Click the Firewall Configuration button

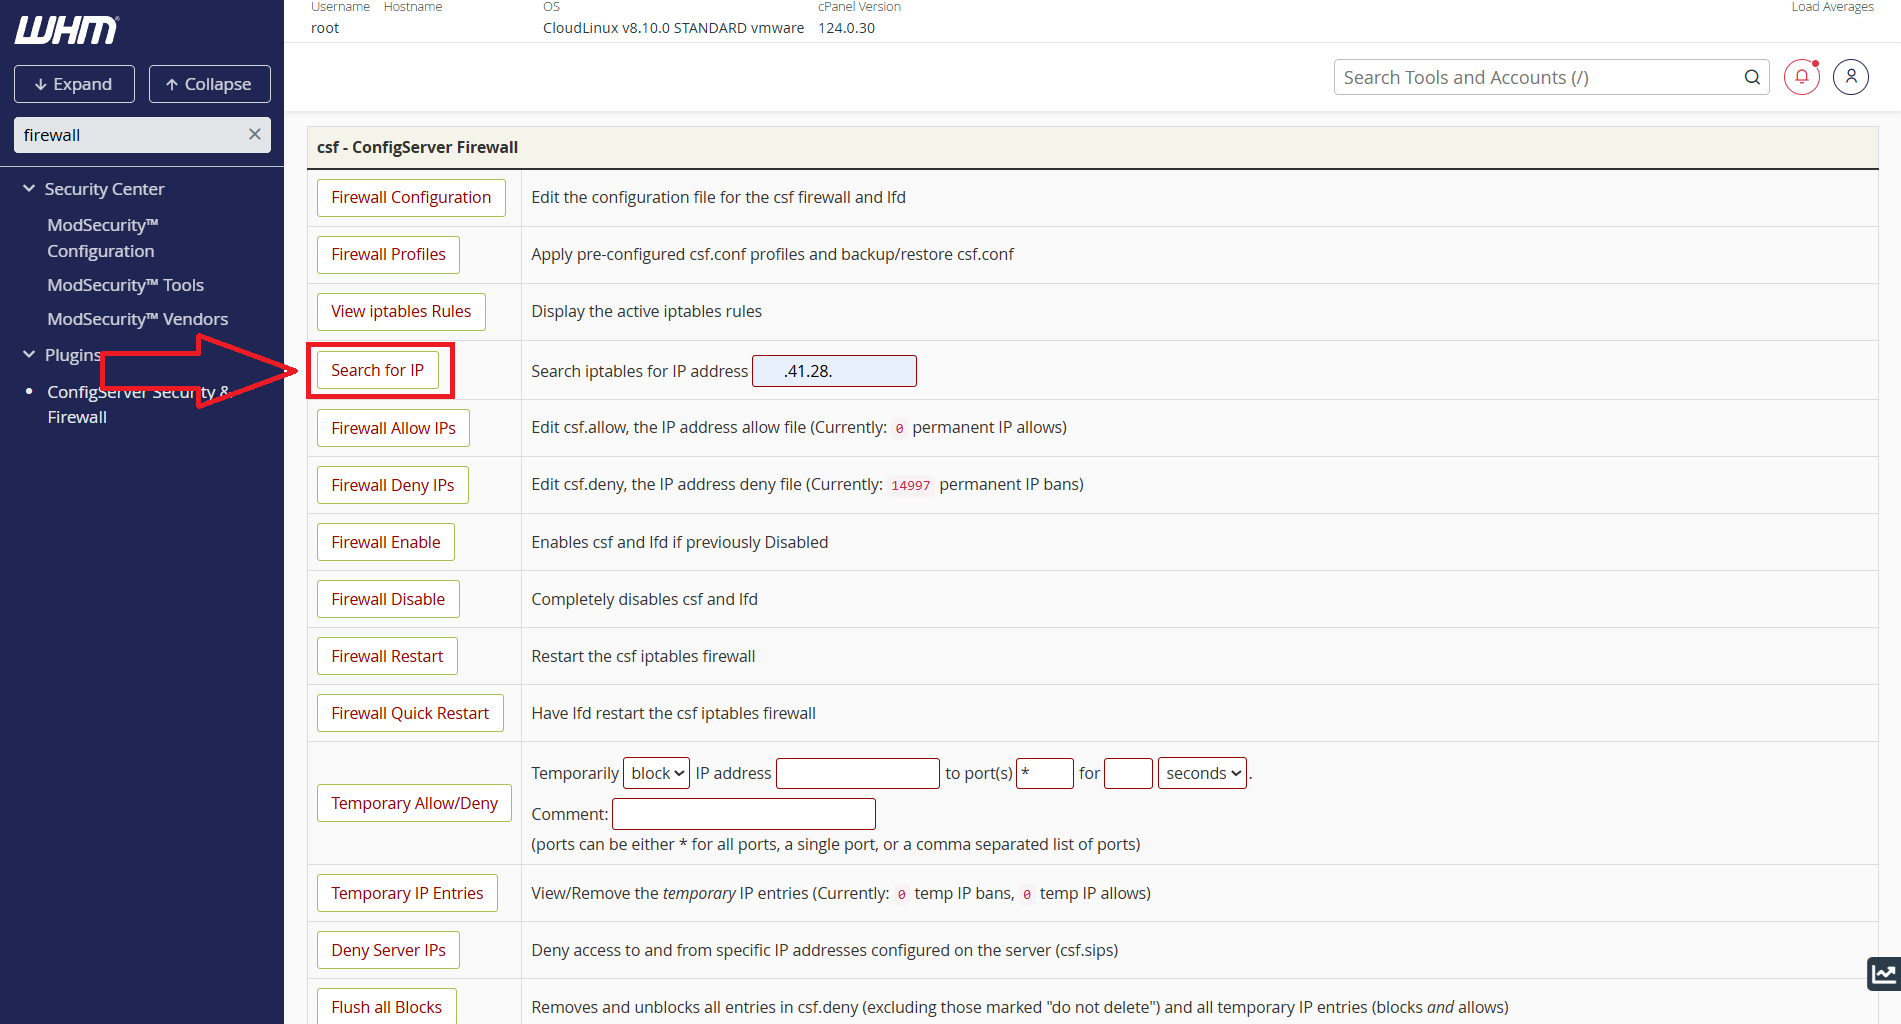point(411,198)
